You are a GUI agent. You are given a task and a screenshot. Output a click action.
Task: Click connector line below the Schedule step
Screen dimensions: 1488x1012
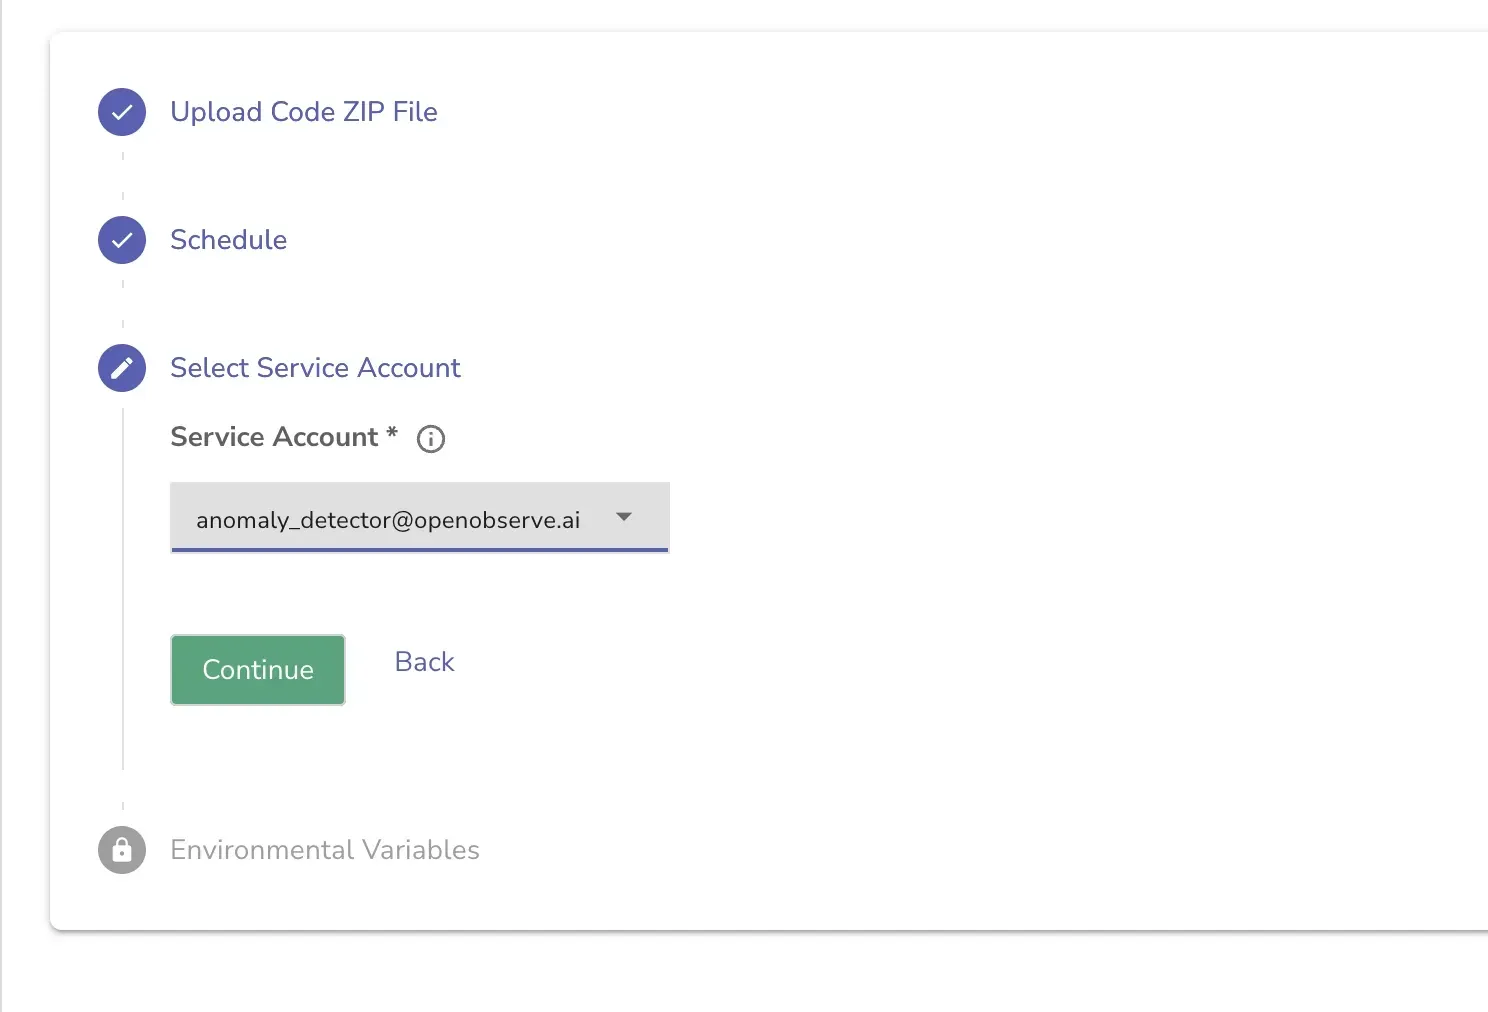(123, 304)
